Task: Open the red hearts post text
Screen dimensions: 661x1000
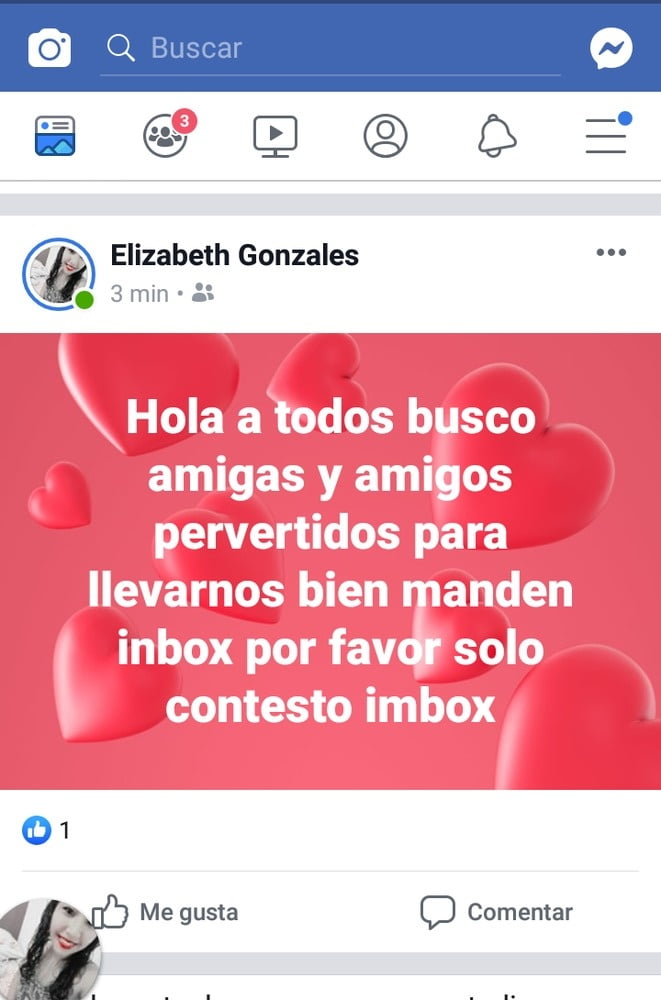Action: tap(330, 561)
